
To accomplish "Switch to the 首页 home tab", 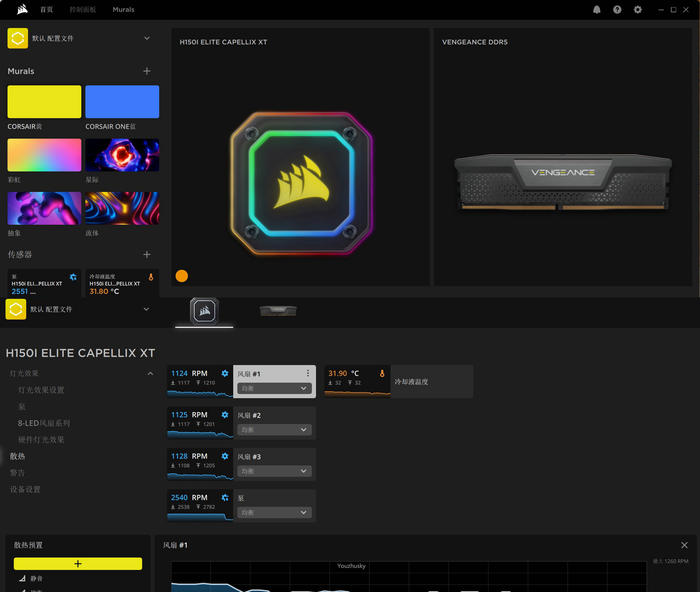I will (x=46, y=9).
